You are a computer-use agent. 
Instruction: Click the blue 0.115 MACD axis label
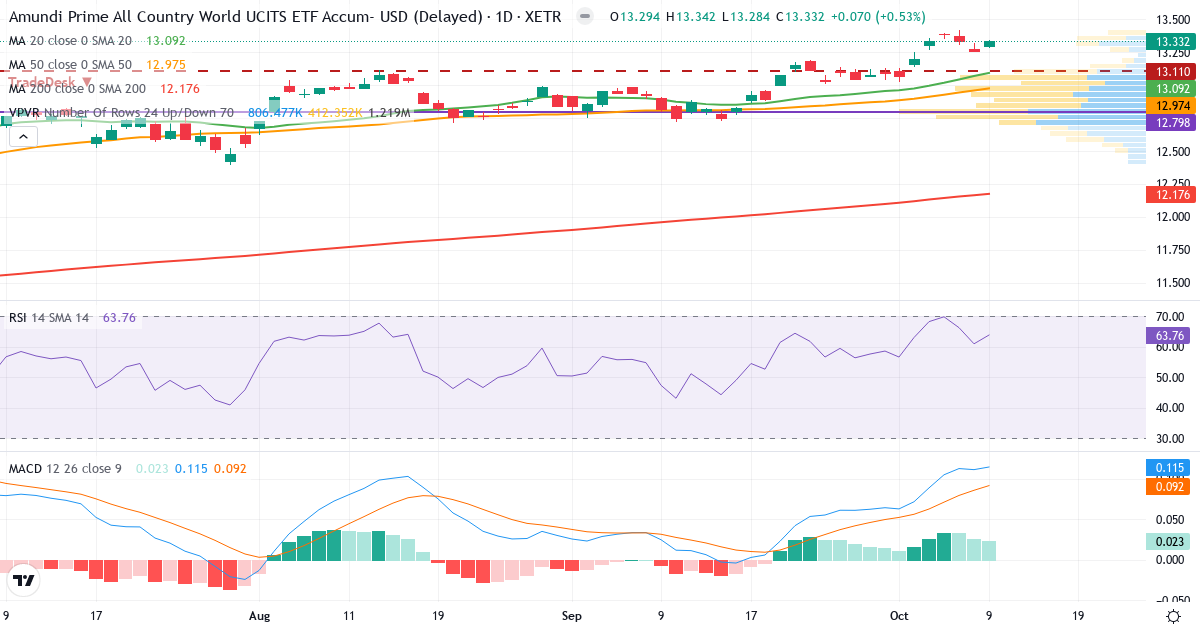point(1166,467)
